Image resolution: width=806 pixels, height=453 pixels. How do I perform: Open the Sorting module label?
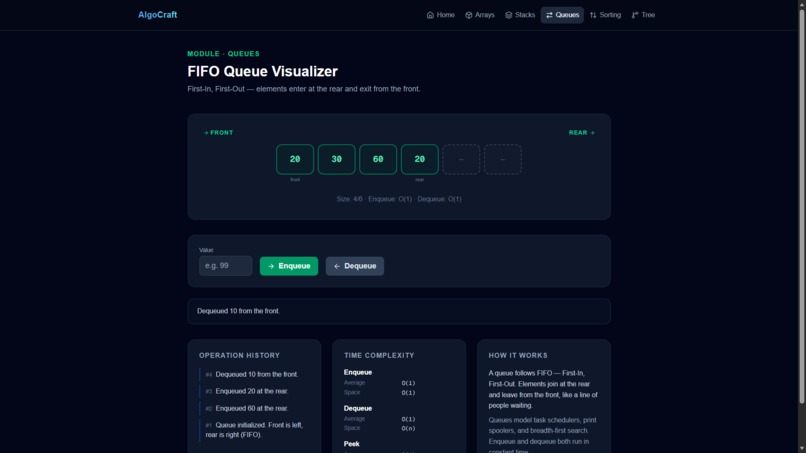[610, 15]
